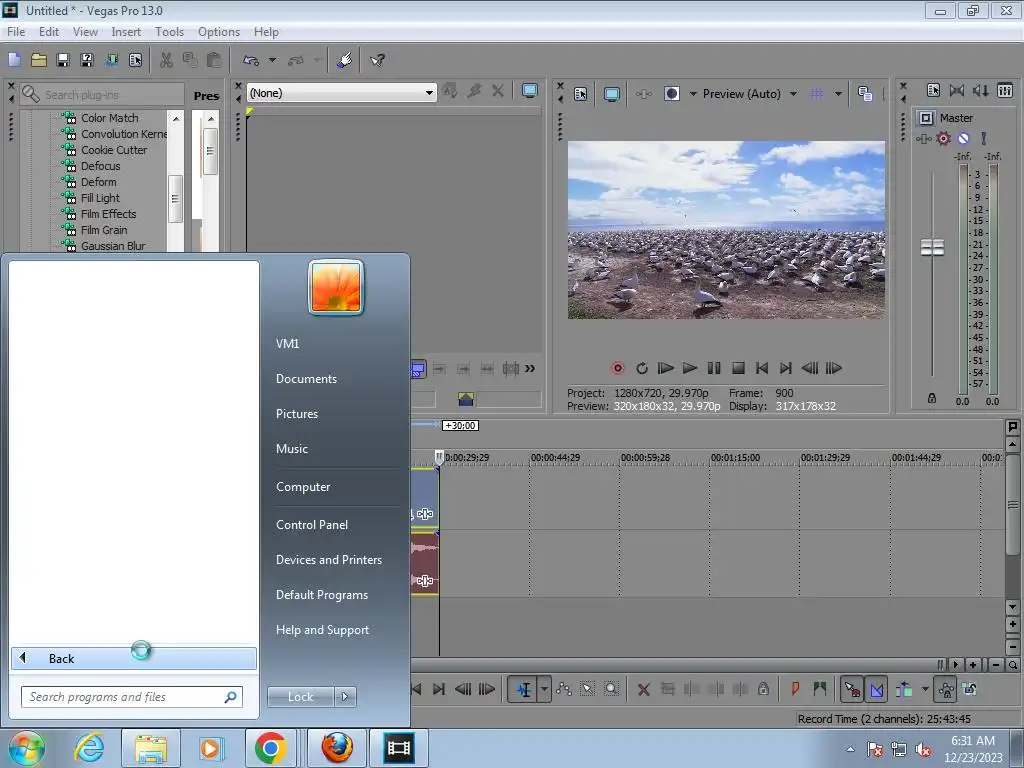Viewport: 1024px width, 768px height.
Task: Expand the shutdown options arrow beside Lock
Action: 345,697
